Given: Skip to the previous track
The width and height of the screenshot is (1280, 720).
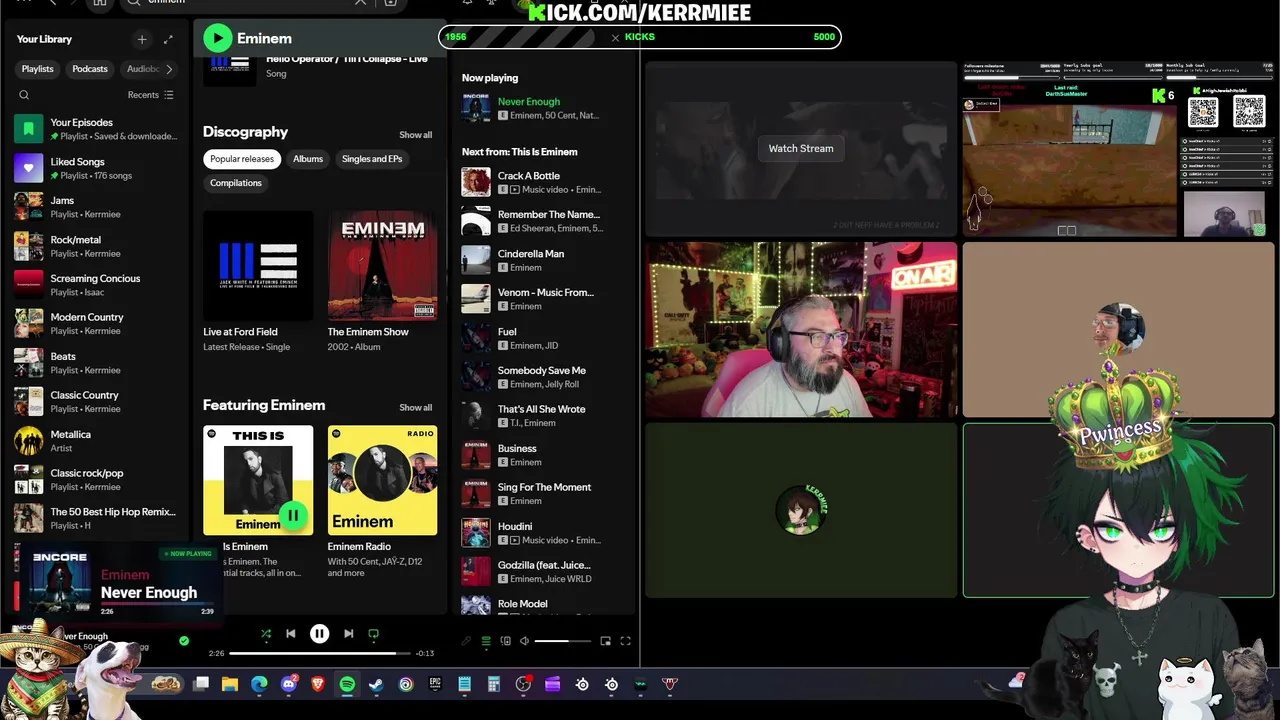Looking at the screenshot, I should [x=291, y=633].
